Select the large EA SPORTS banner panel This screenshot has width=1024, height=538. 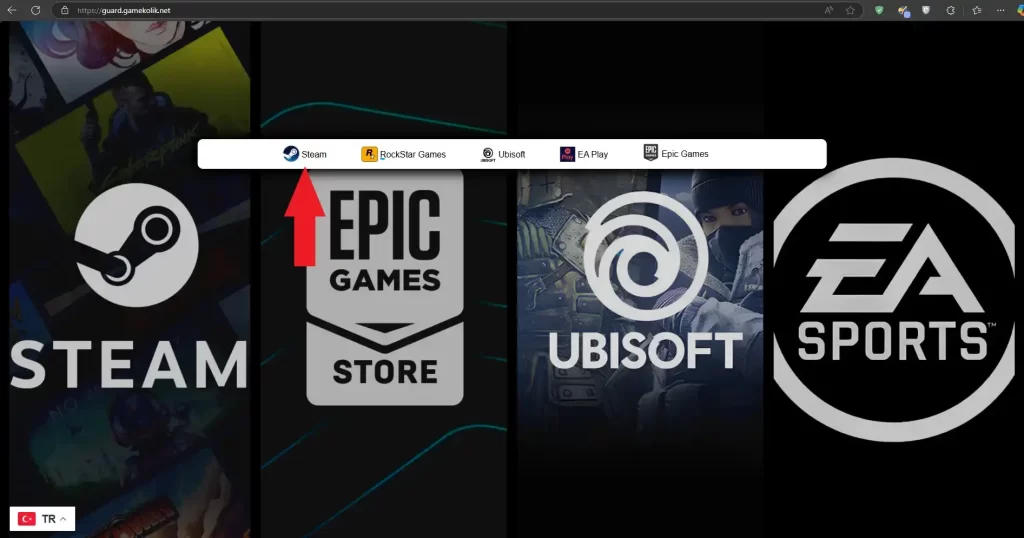point(893,279)
